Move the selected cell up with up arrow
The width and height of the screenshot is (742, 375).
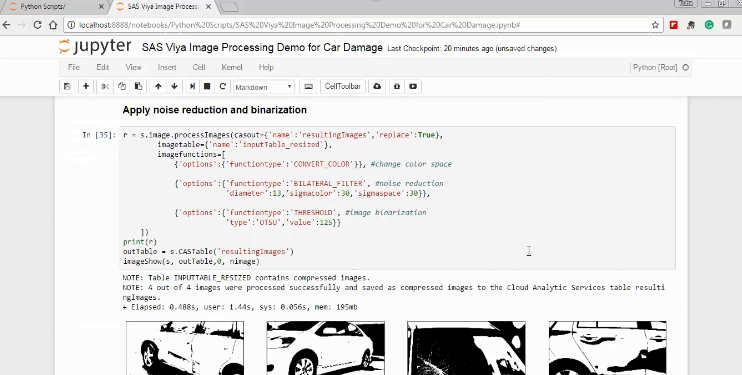point(158,86)
